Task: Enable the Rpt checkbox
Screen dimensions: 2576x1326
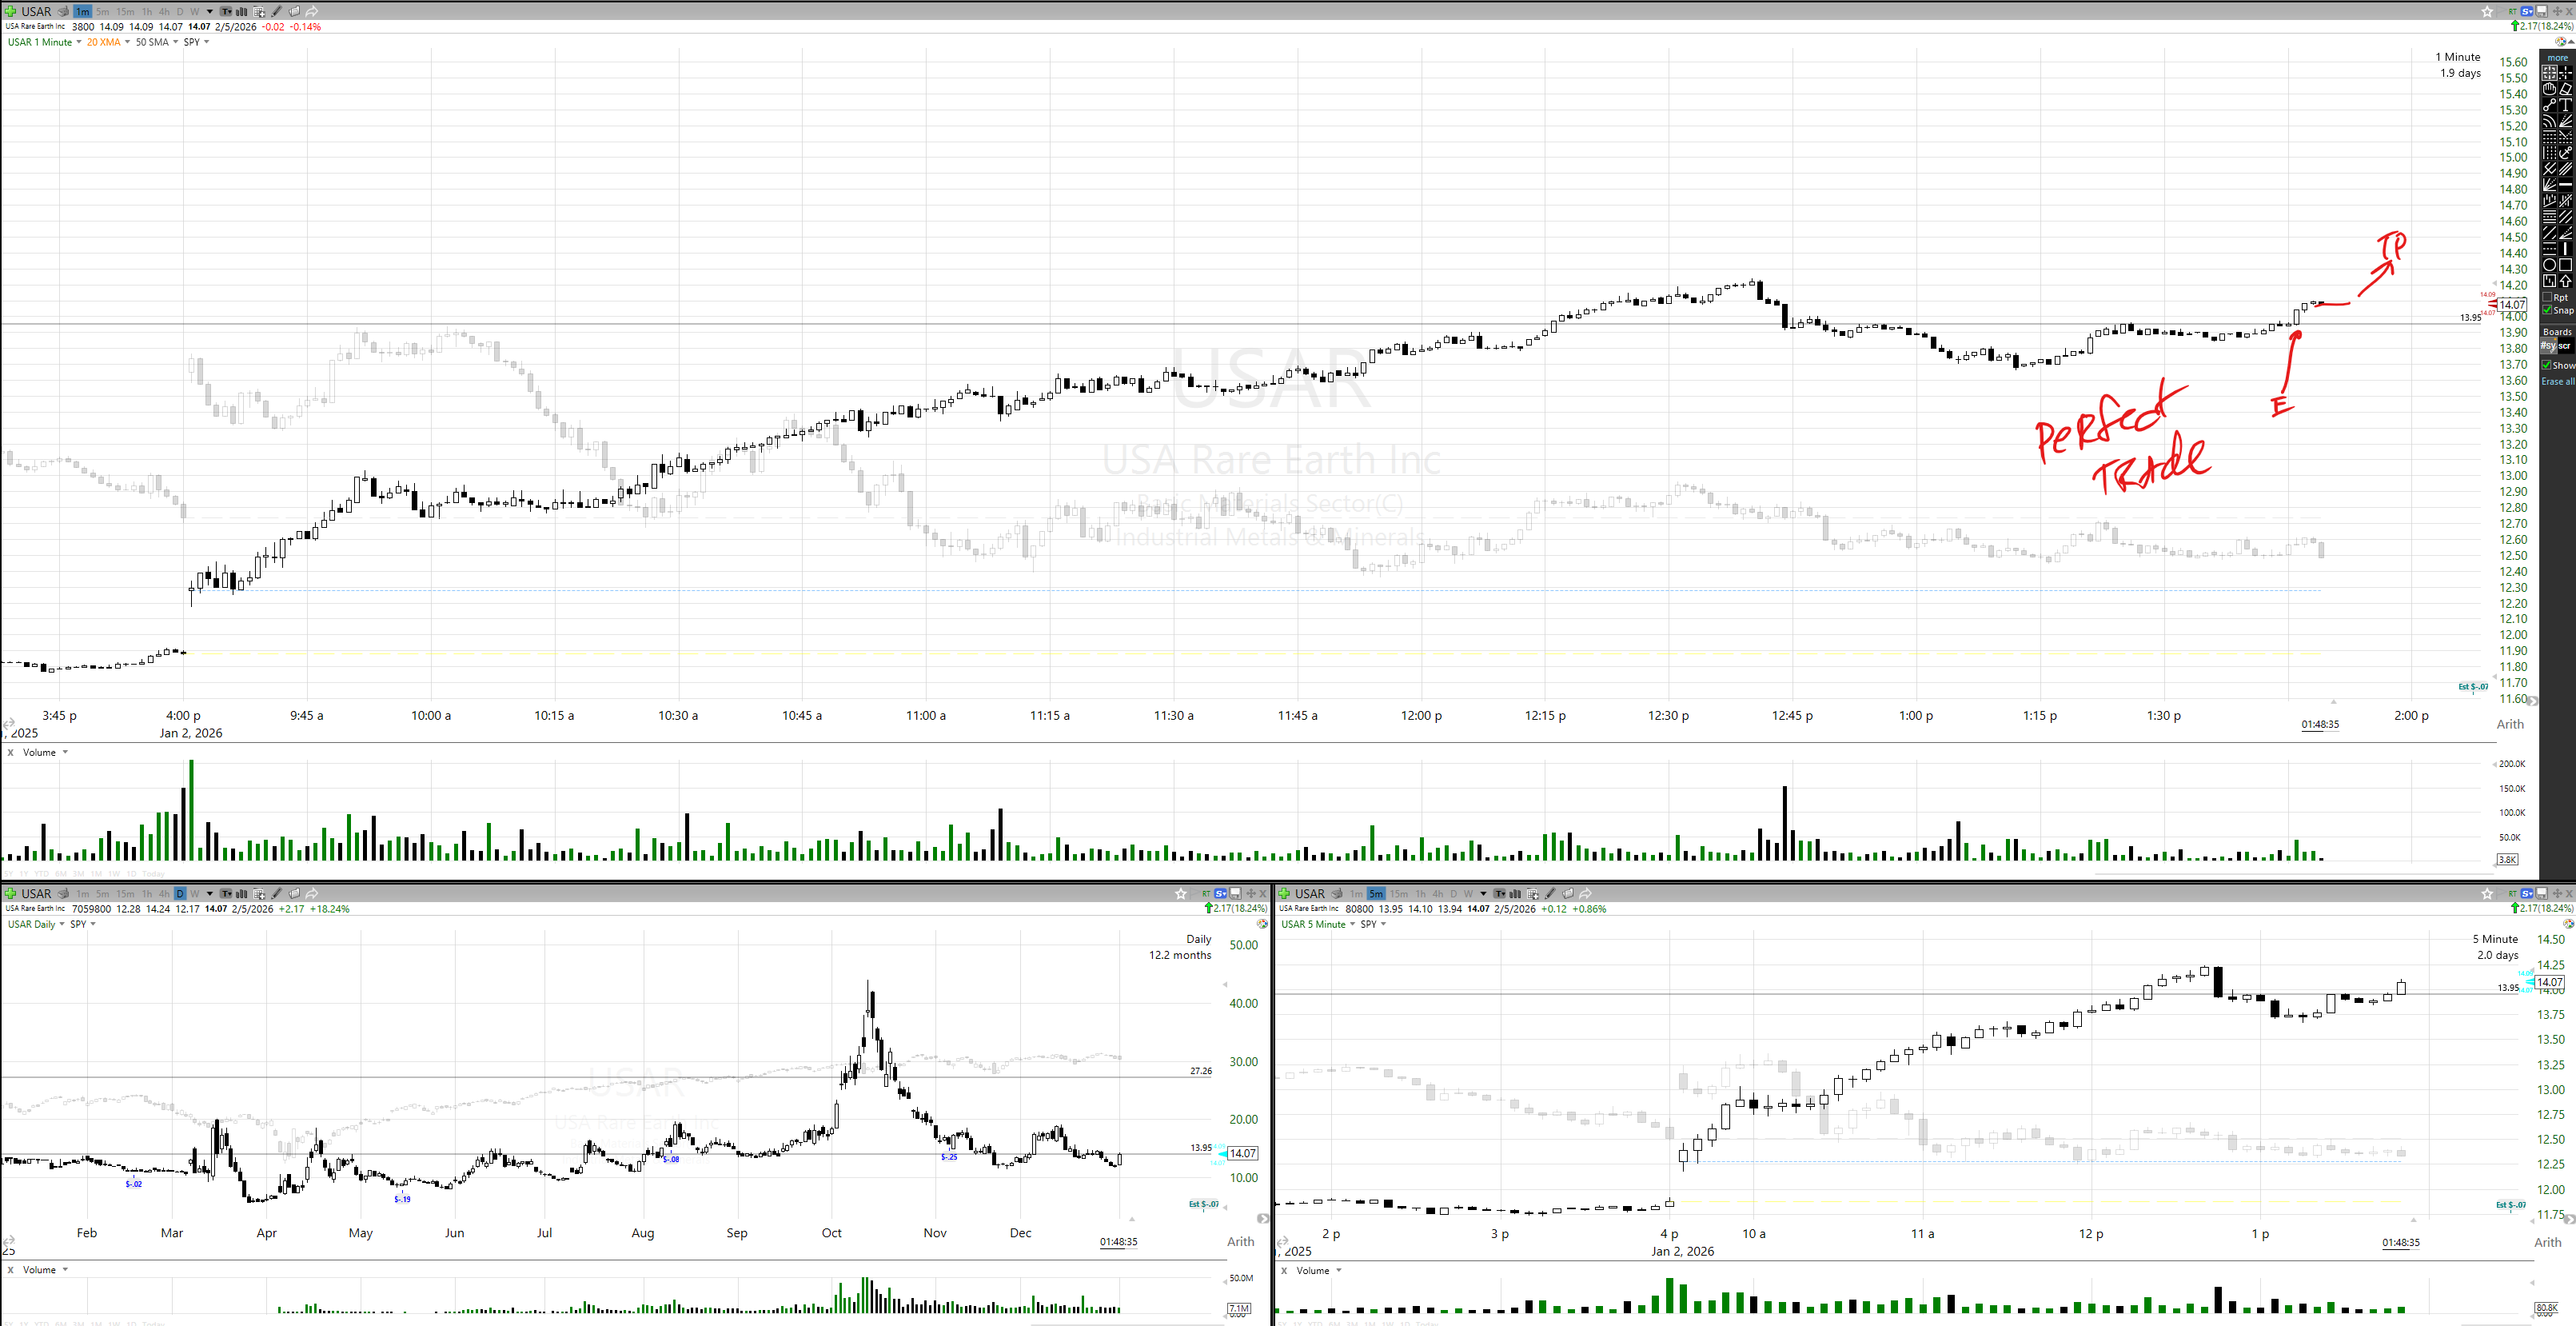Action: point(2548,297)
